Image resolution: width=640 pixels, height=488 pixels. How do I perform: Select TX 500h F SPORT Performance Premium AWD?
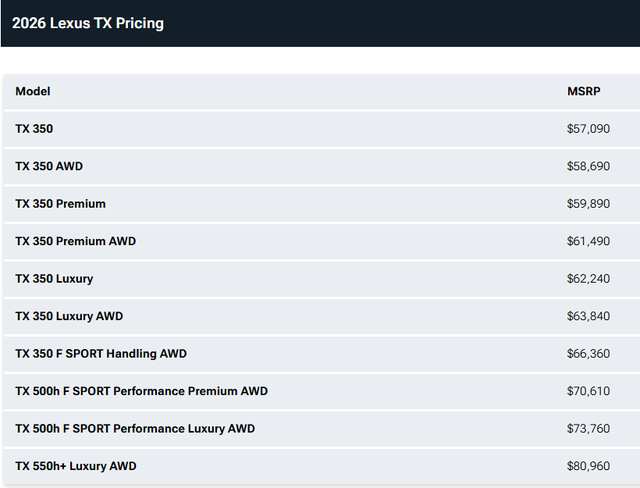(x=141, y=391)
